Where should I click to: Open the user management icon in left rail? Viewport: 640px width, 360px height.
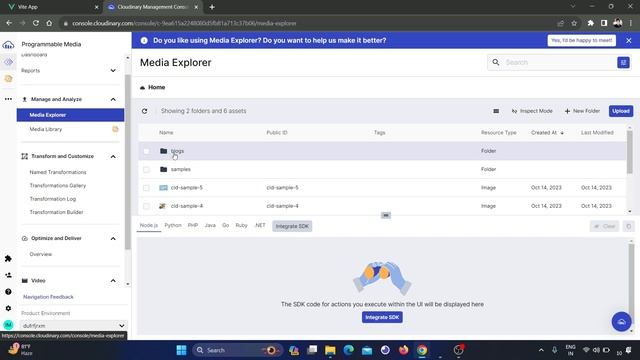click(x=8, y=275)
